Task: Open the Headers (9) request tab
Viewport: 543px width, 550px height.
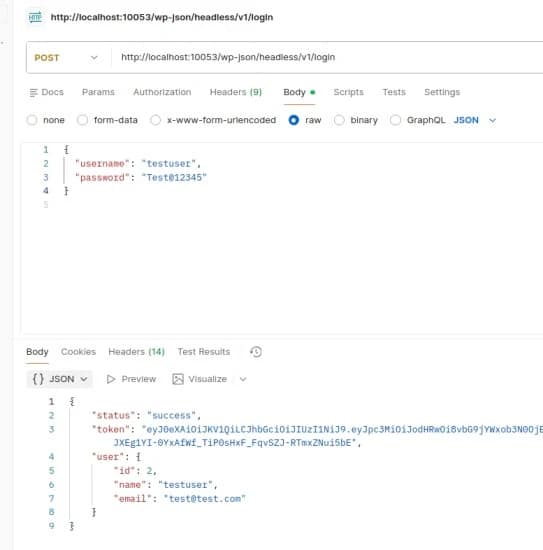Action: [236, 92]
